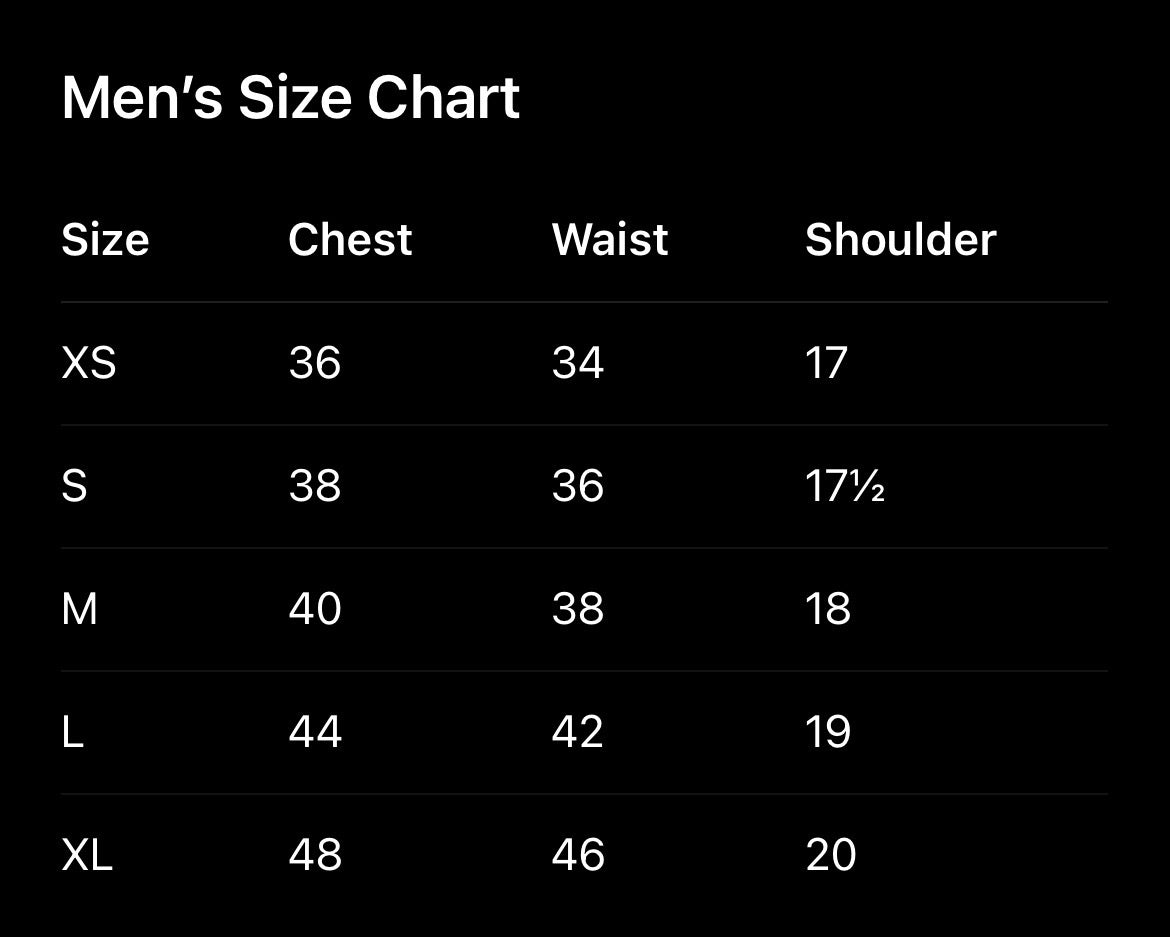1170x937 pixels.
Task: Click the XL waist value 46
Action: pos(578,855)
